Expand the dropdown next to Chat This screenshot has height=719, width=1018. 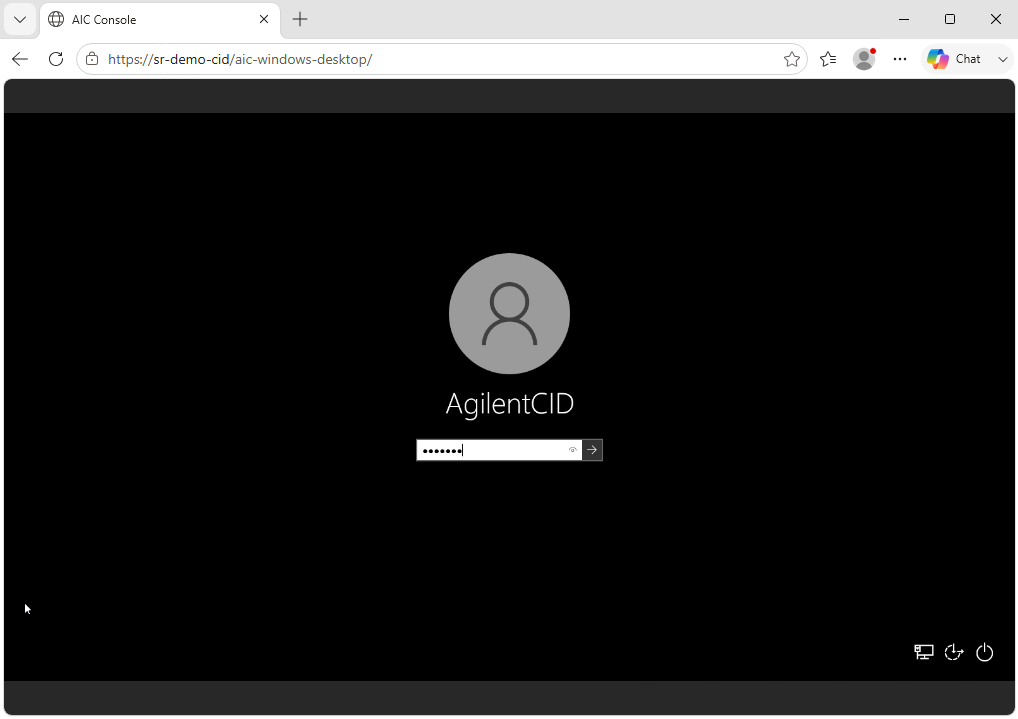pos(1002,59)
